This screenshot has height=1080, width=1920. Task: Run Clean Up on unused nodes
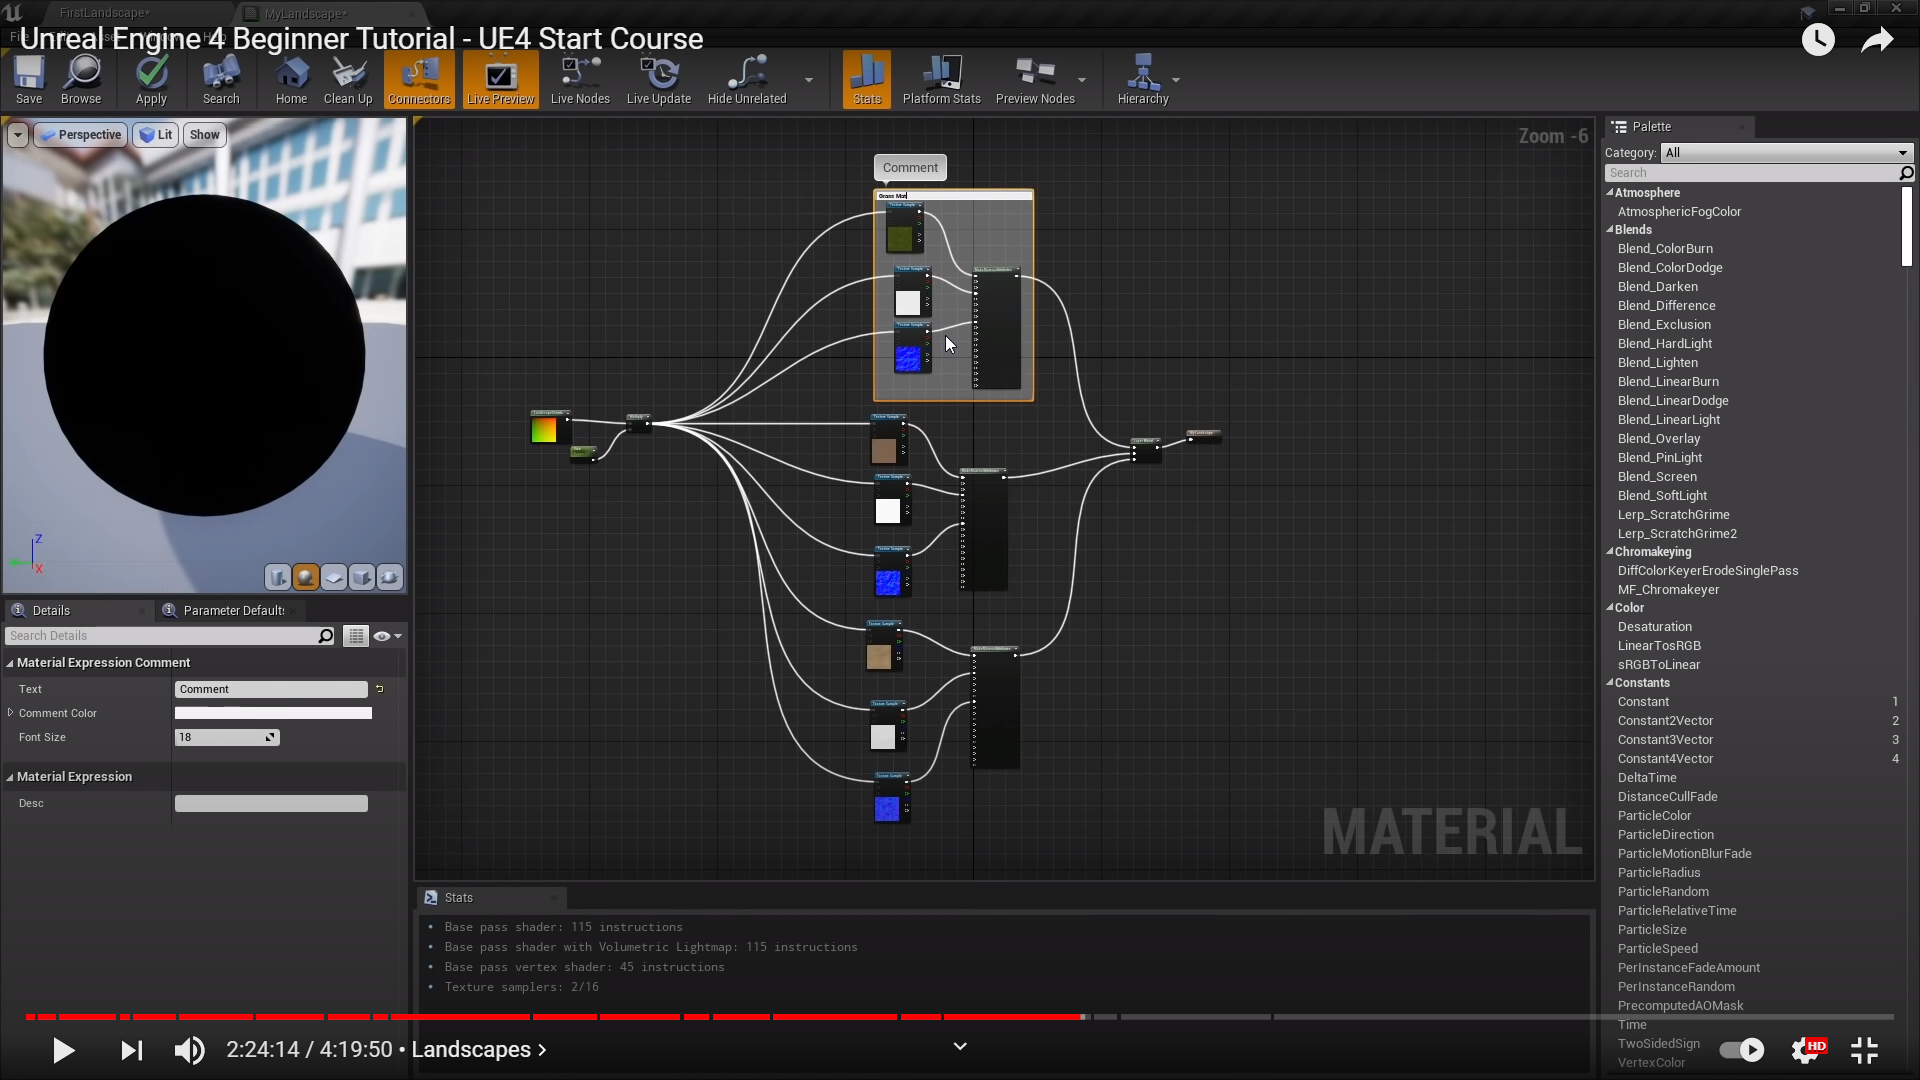pyautogui.click(x=348, y=80)
